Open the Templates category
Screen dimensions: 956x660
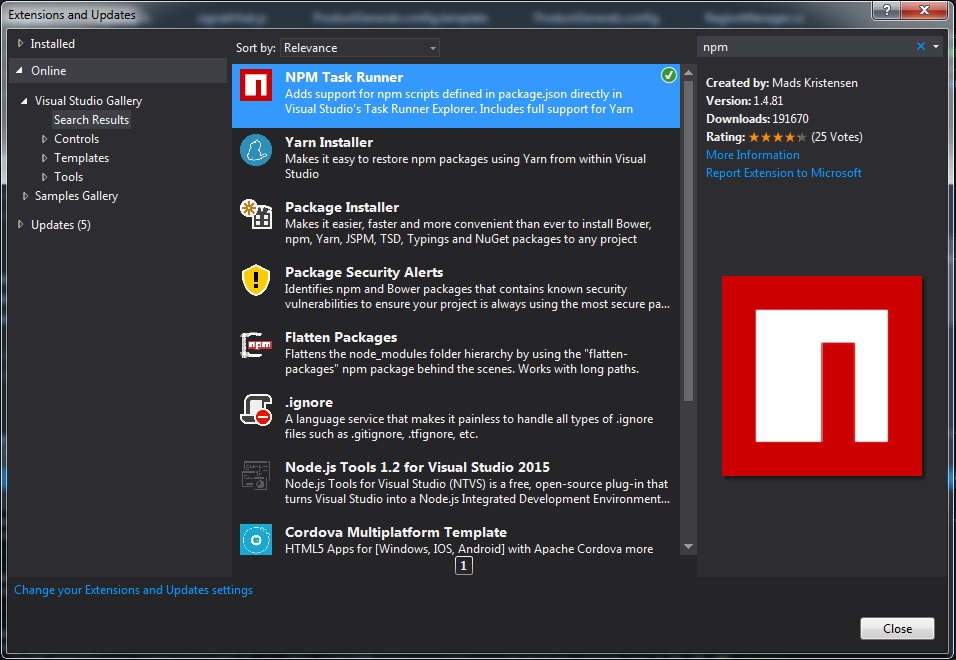81,157
